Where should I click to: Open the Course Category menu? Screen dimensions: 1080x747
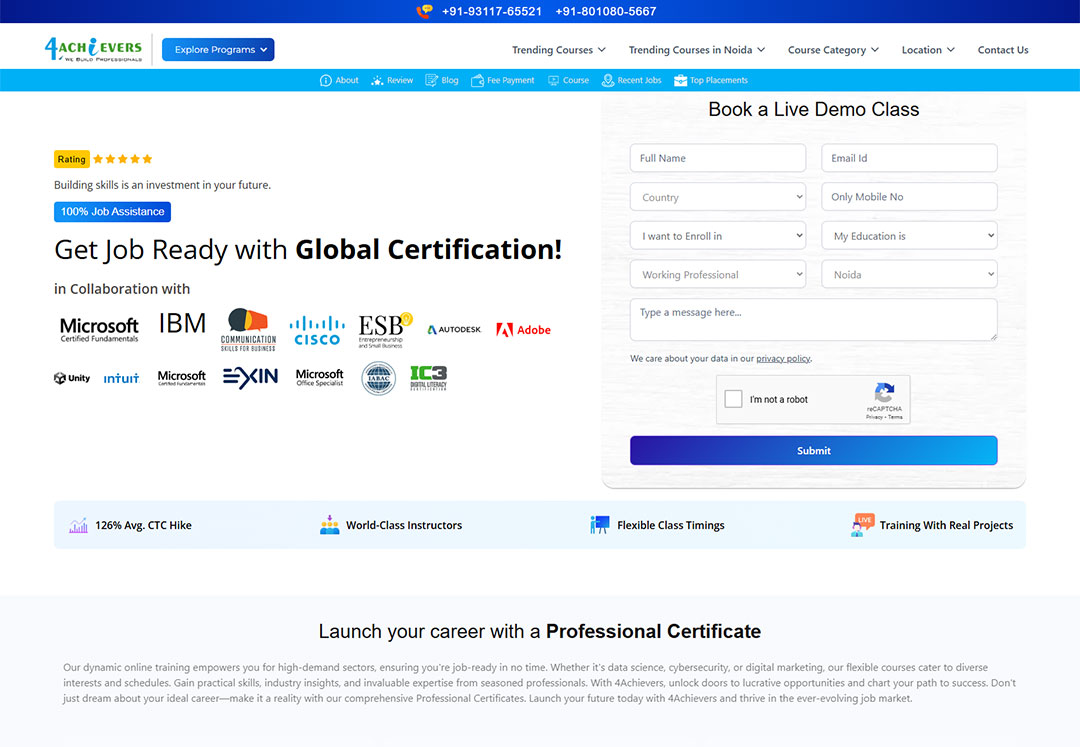[x=833, y=50]
